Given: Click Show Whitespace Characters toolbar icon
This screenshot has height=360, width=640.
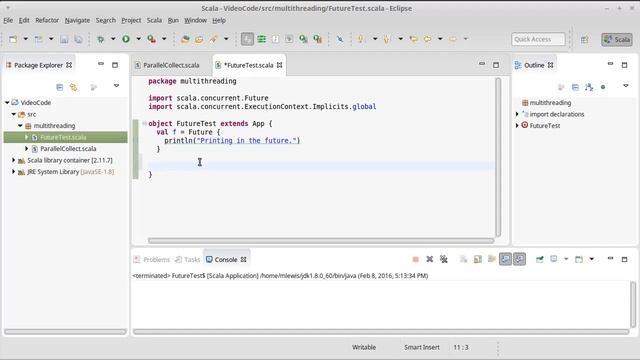Looking at the screenshot, I should tap(276, 39).
